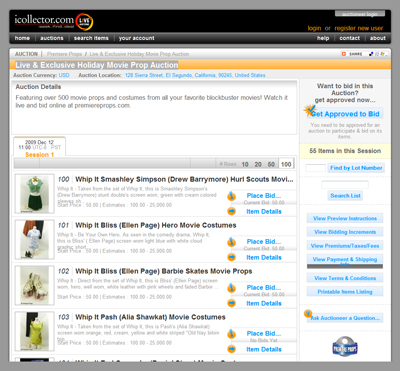Click the arrow icon for lot 101 details
Image resolution: width=400 pixels, height=371 pixels.
pos(231,257)
